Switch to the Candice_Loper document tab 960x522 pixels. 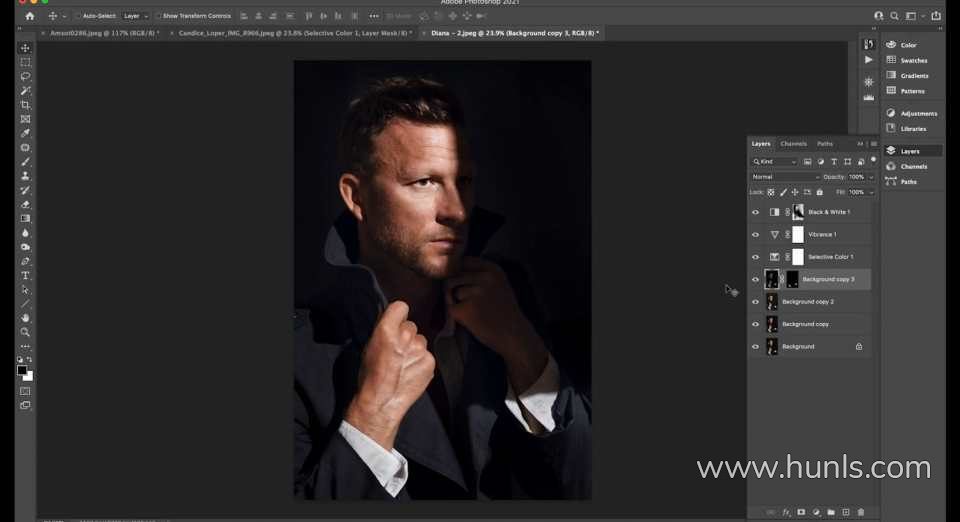[x=295, y=33]
